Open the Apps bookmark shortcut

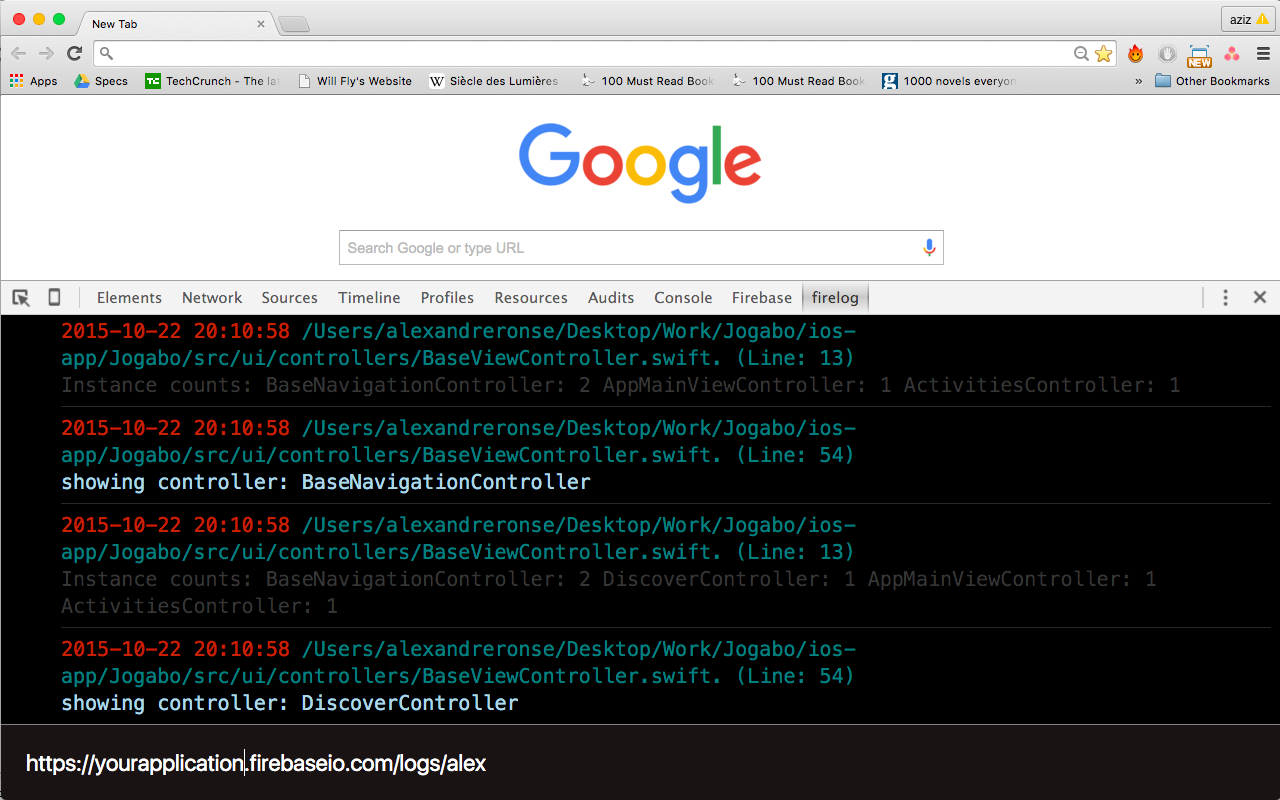(33, 81)
